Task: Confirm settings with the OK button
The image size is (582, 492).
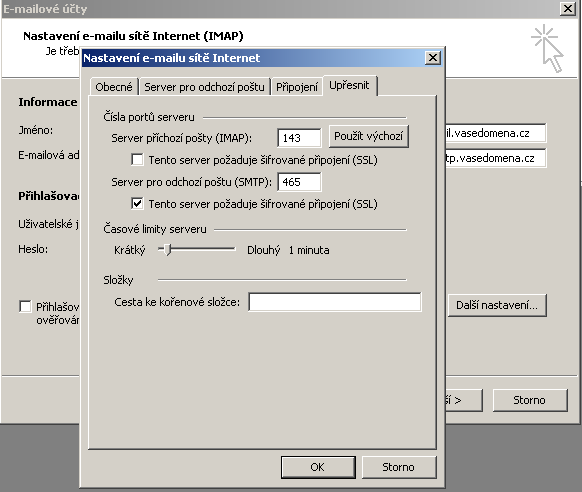Action: 318,467
